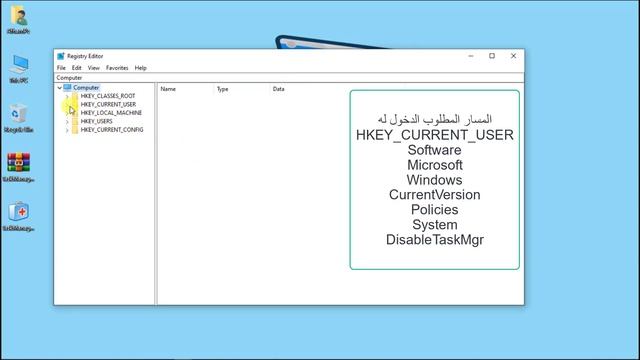Image resolution: width=640 pixels, height=360 pixels.
Task: Select the Computer root item
Action: [86, 88]
